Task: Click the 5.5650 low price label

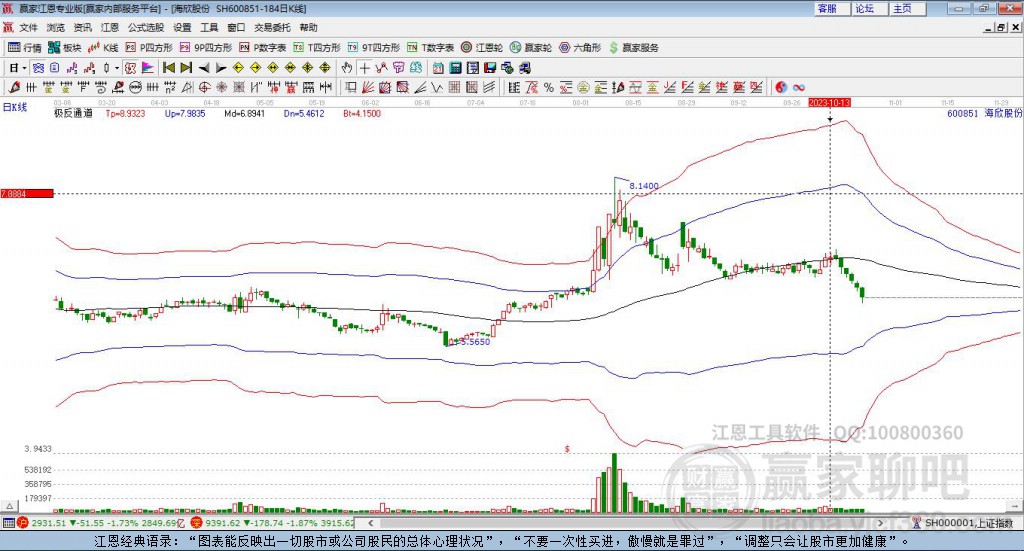Action: click(475, 341)
